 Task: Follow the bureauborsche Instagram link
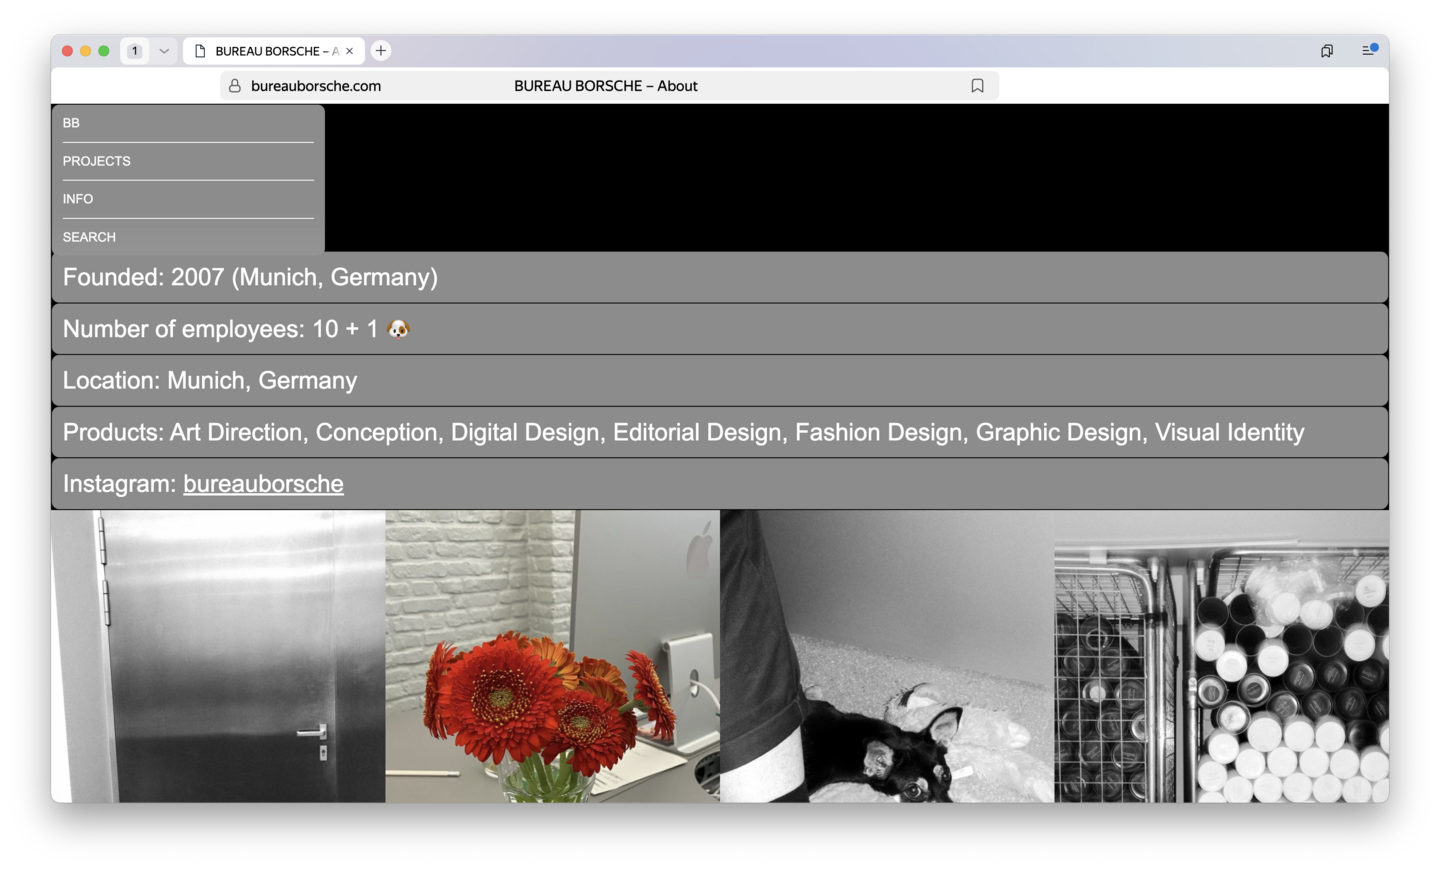(263, 484)
